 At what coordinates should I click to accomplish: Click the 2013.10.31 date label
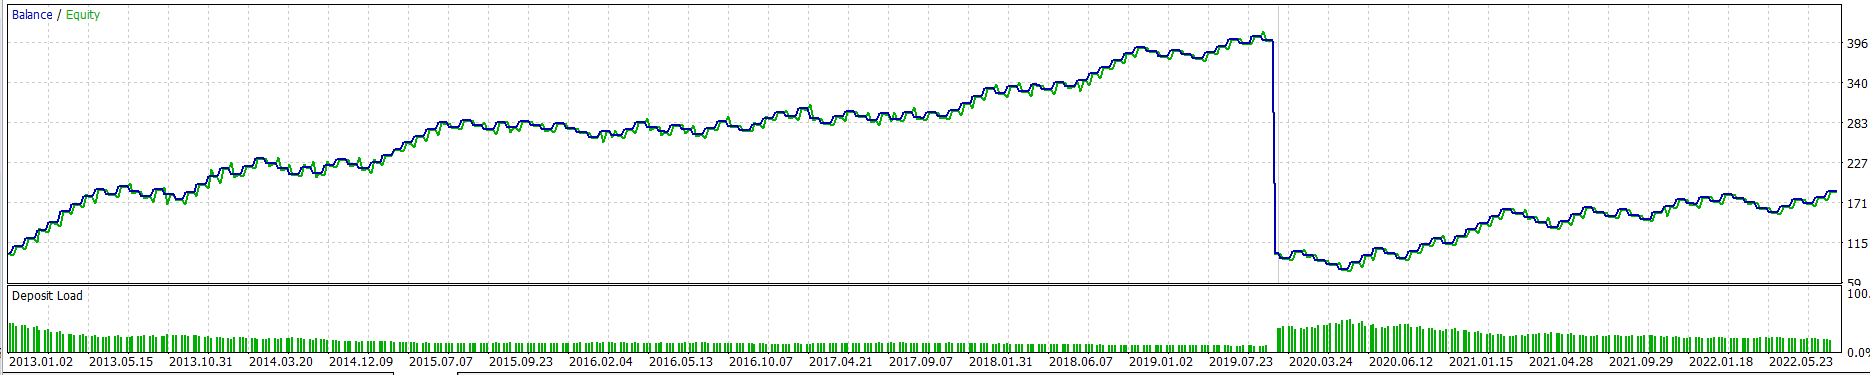click(x=201, y=362)
